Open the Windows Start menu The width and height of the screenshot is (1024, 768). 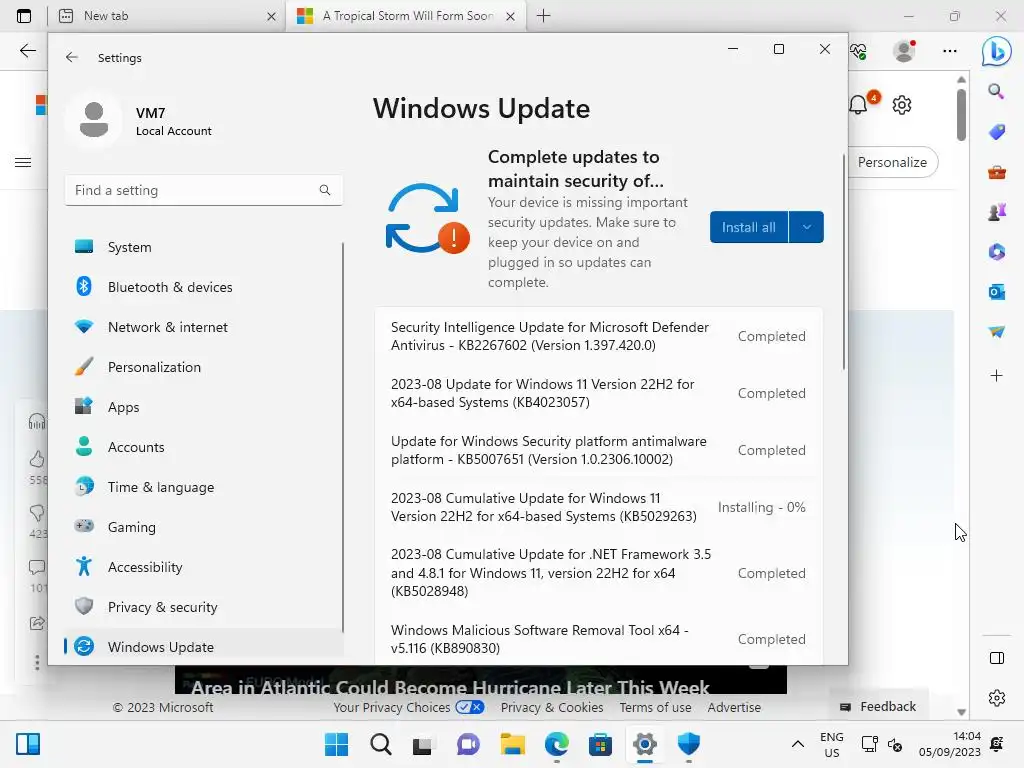[336, 744]
